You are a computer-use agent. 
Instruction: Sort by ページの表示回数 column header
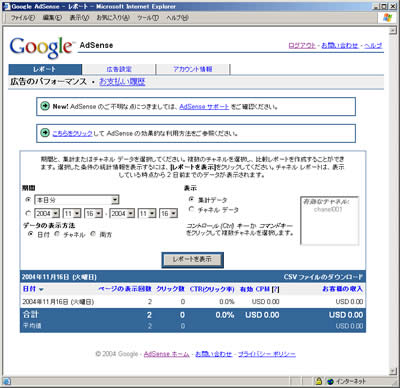pos(125,289)
